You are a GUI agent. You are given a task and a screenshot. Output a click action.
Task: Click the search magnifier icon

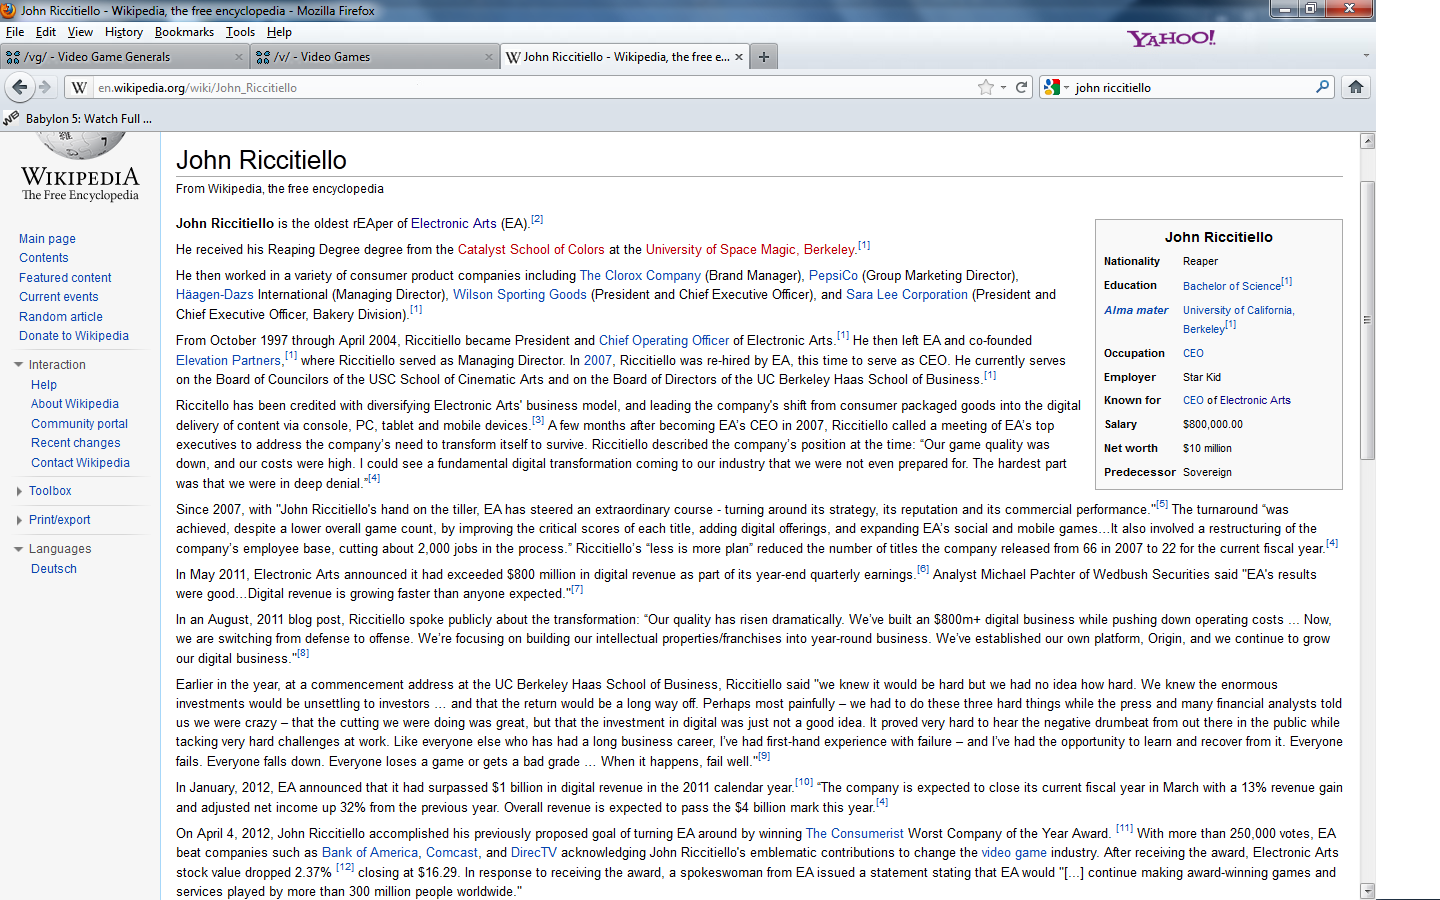point(1322,87)
